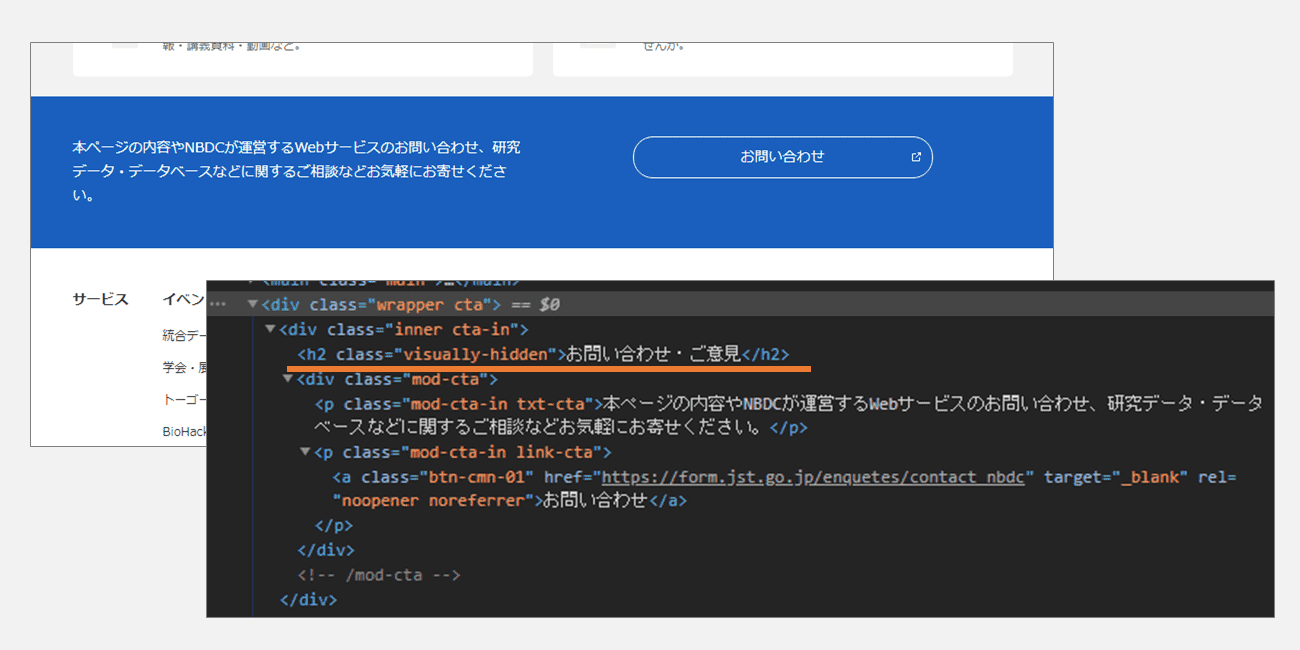Click the /mod-cta HTML comment line
Screen dimensions: 1300x650
coord(379,575)
